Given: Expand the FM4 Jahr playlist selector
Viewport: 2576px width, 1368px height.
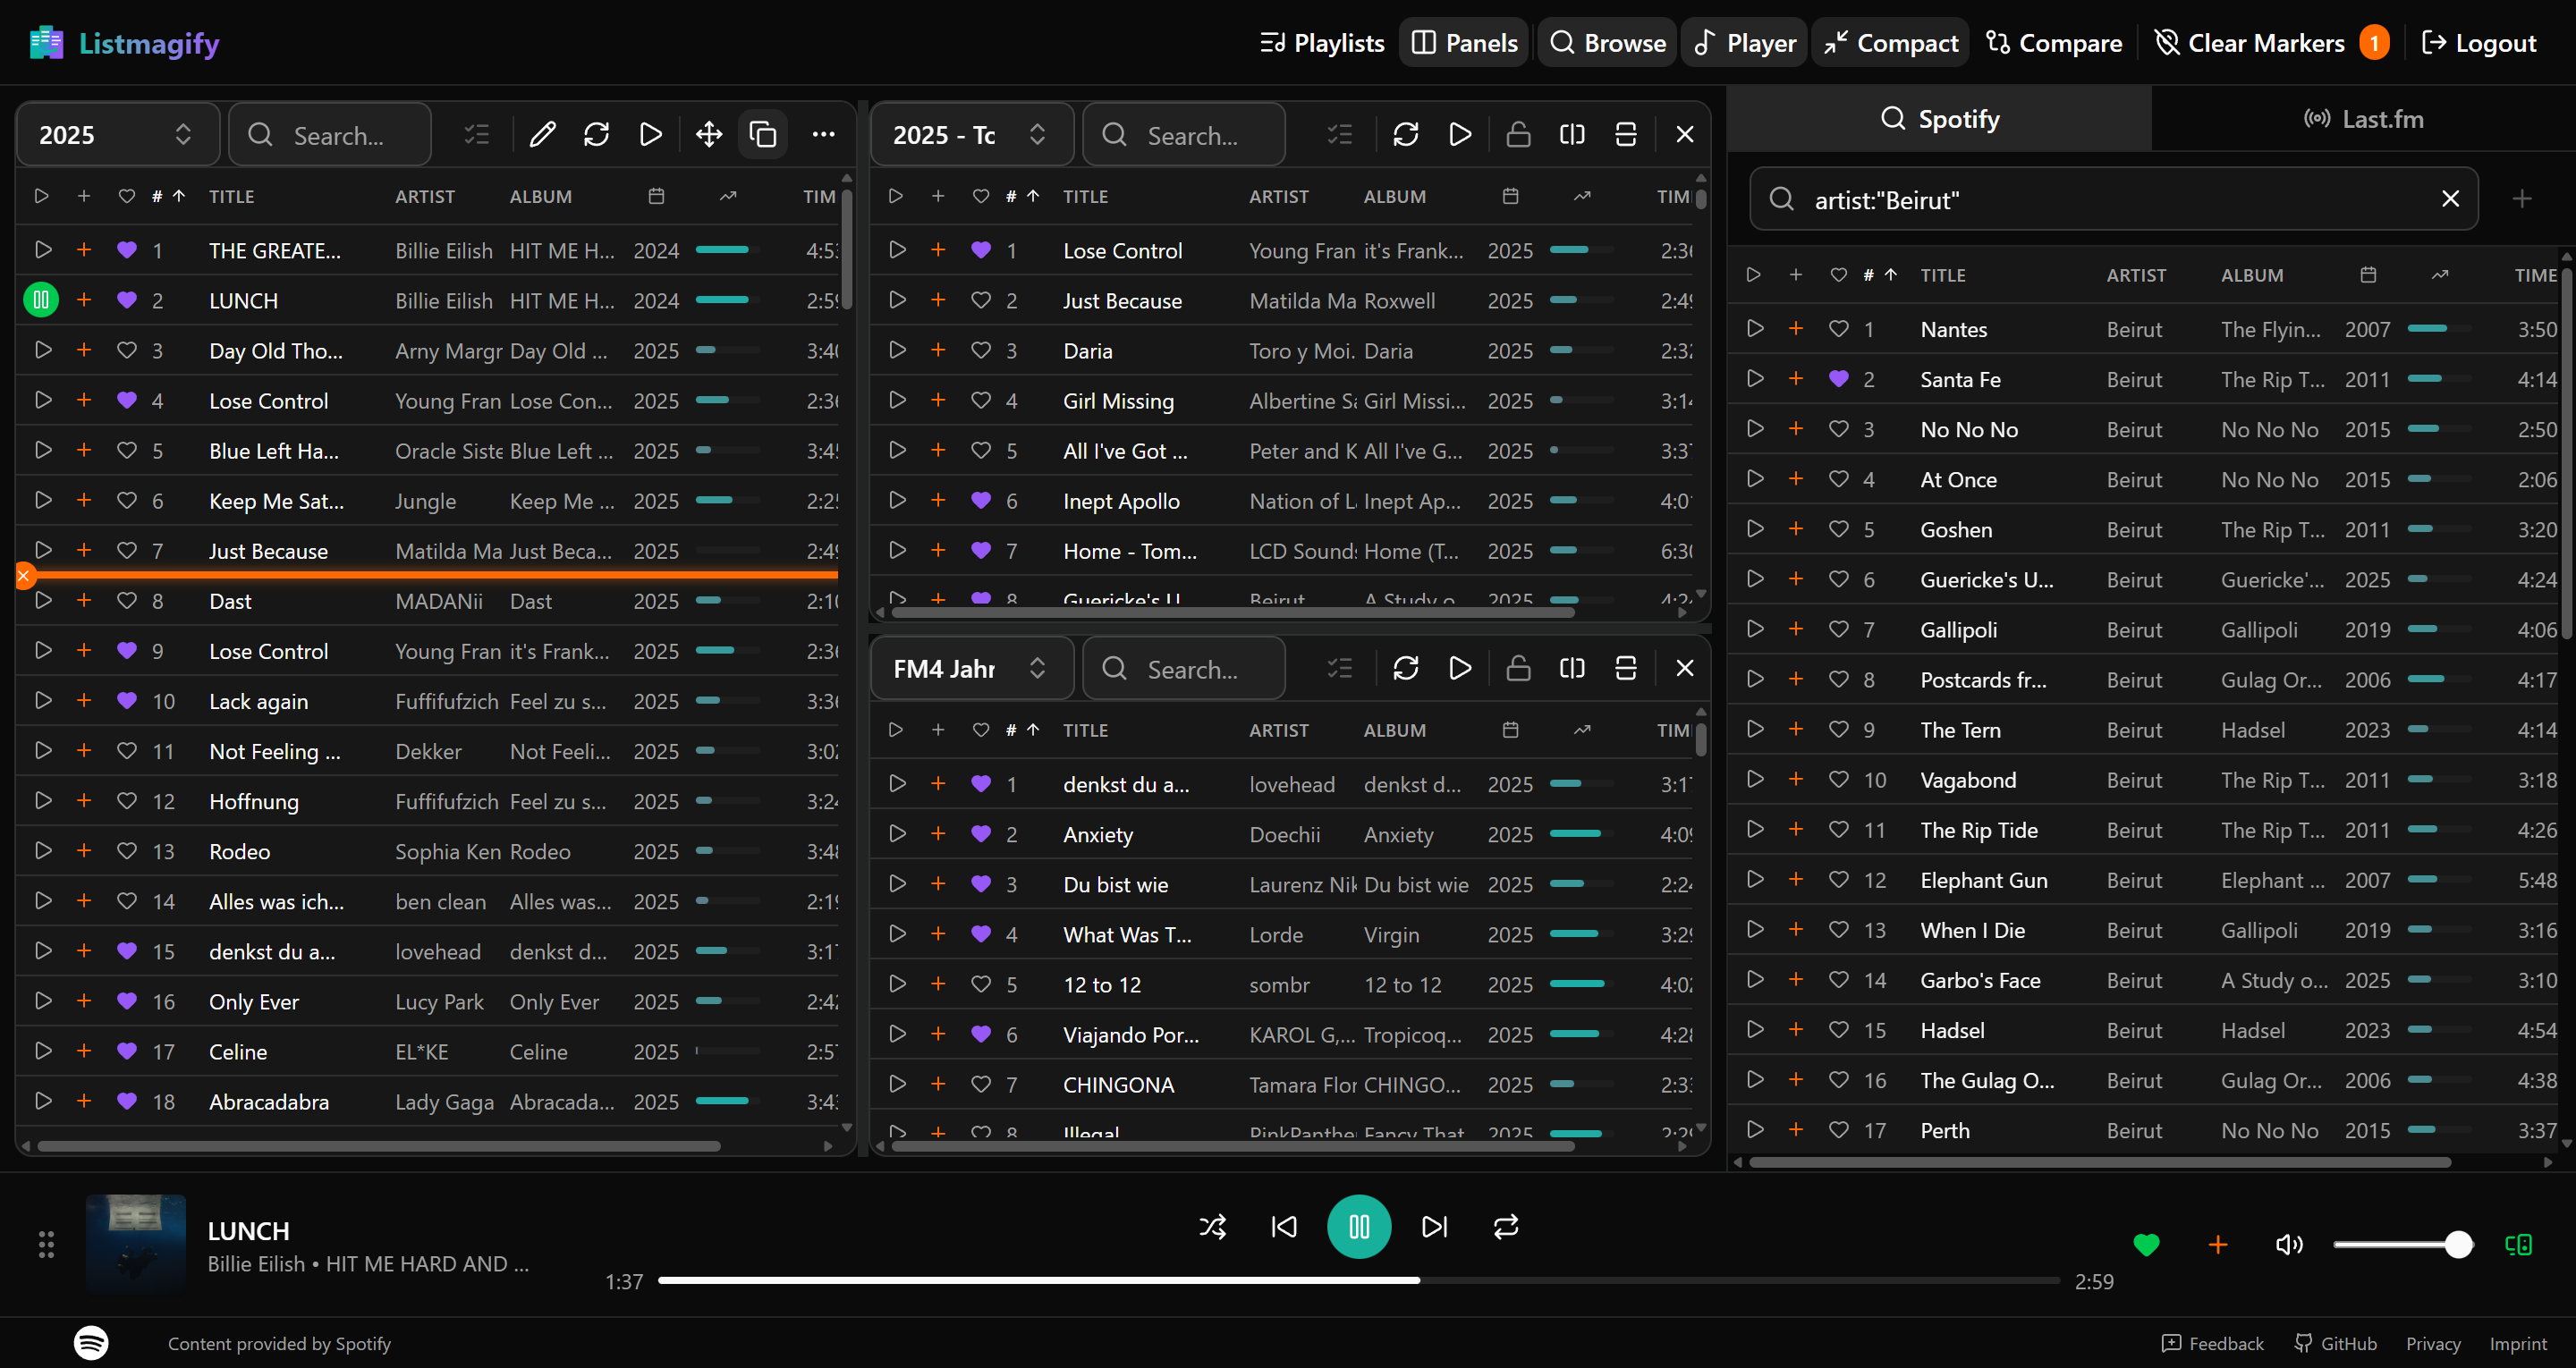Looking at the screenshot, I should 1037,668.
